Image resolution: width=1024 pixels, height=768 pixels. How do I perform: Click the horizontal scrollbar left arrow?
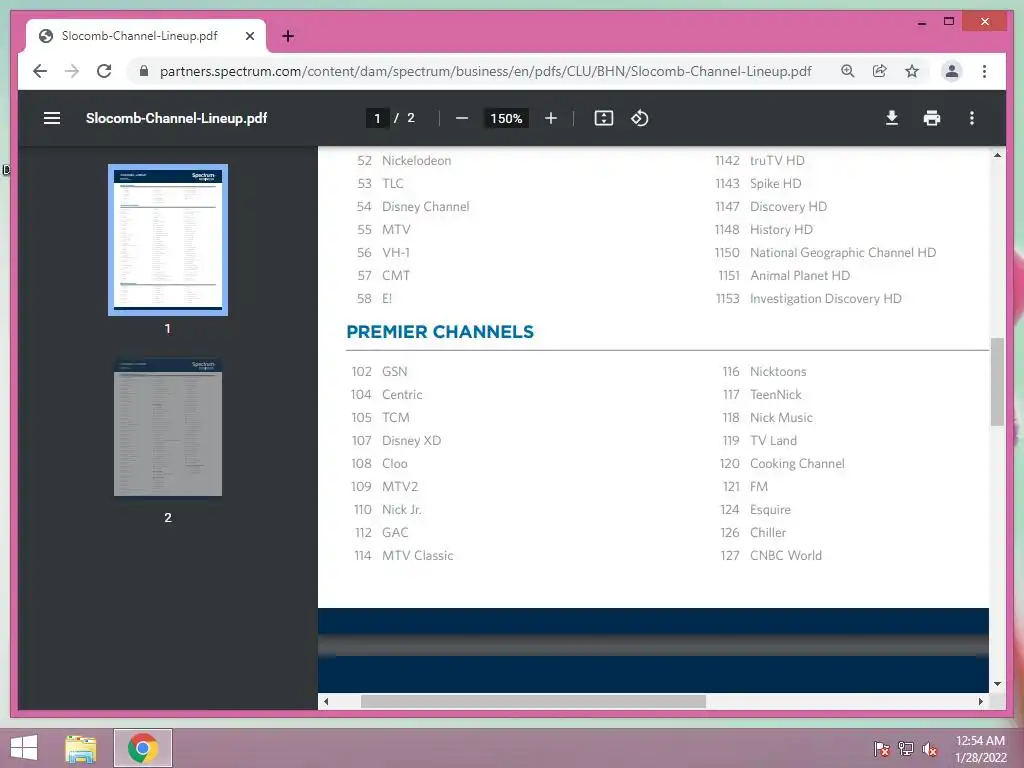tap(326, 701)
